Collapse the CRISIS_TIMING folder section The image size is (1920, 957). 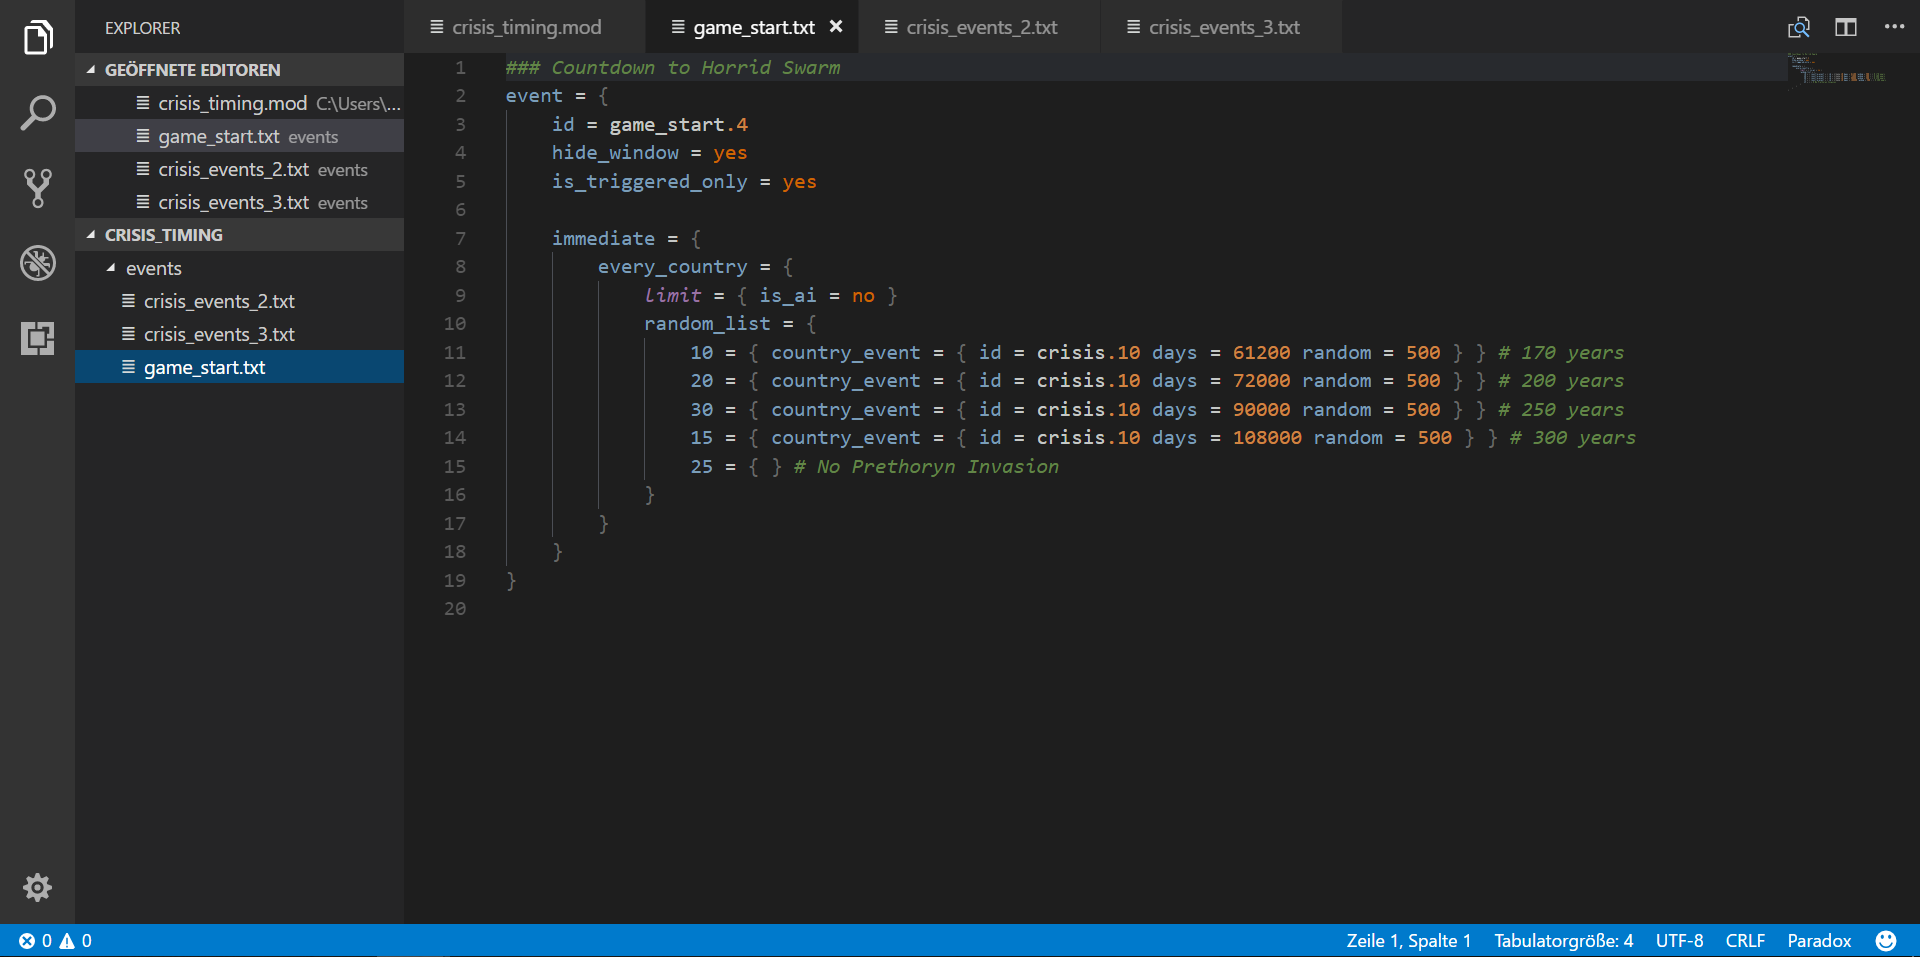pos(240,235)
